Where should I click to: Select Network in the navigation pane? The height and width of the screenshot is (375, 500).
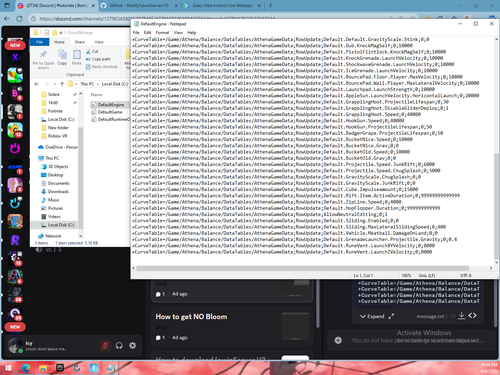(x=53, y=236)
